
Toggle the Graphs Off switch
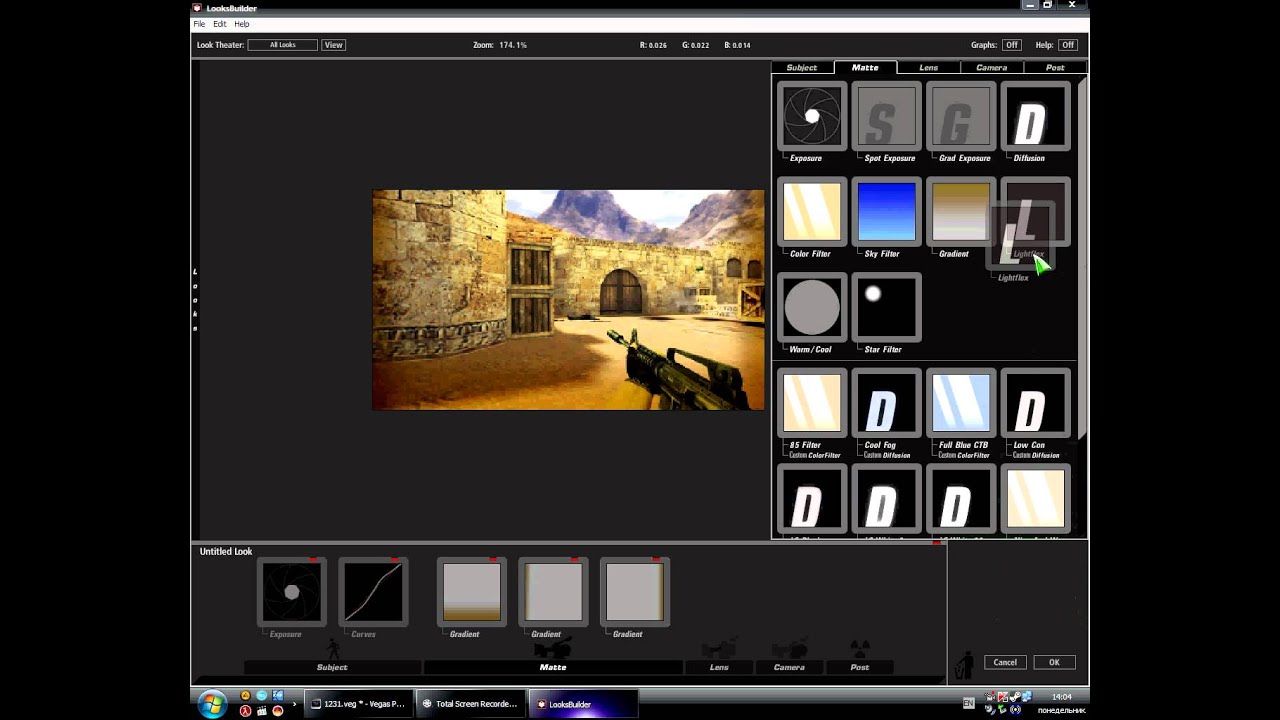(1011, 45)
